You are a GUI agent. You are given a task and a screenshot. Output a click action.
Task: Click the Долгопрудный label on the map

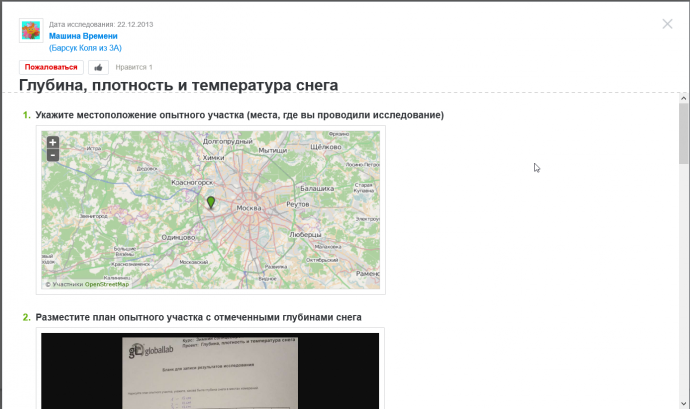click(x=228, y=141)
